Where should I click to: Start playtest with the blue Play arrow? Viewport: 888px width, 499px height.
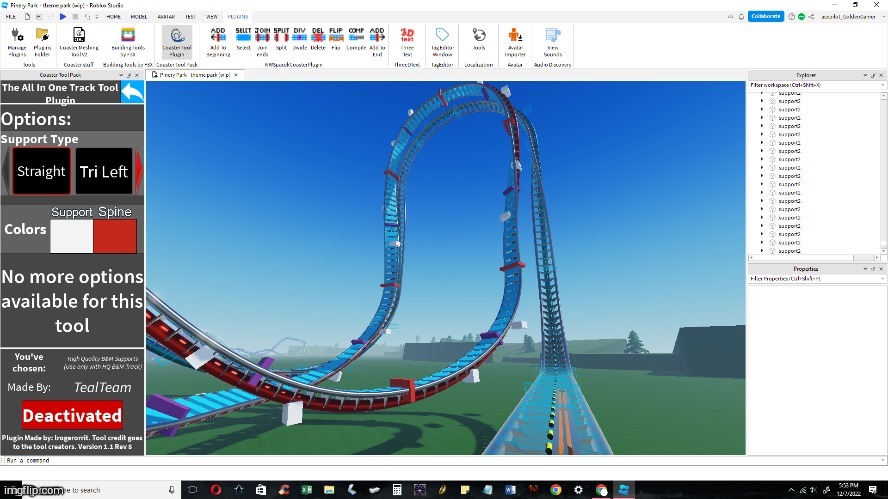pos(63,16)
